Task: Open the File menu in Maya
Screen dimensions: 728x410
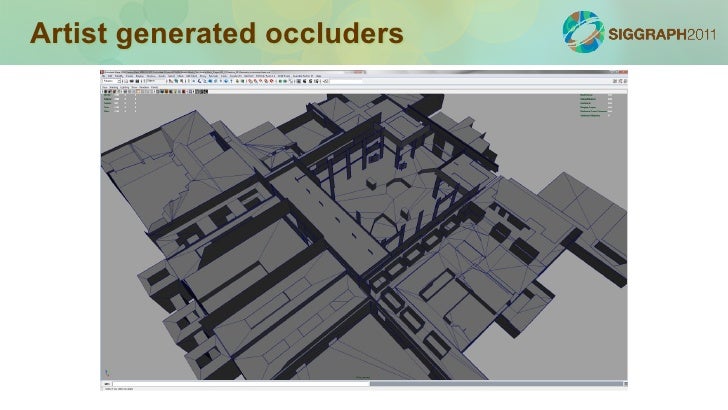Action: point(104,76)
